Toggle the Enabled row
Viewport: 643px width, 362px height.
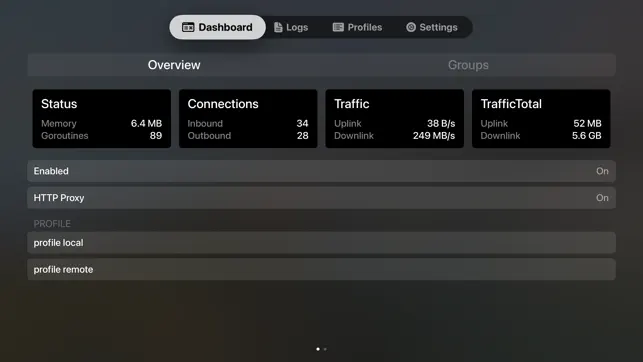click(321, 171)
